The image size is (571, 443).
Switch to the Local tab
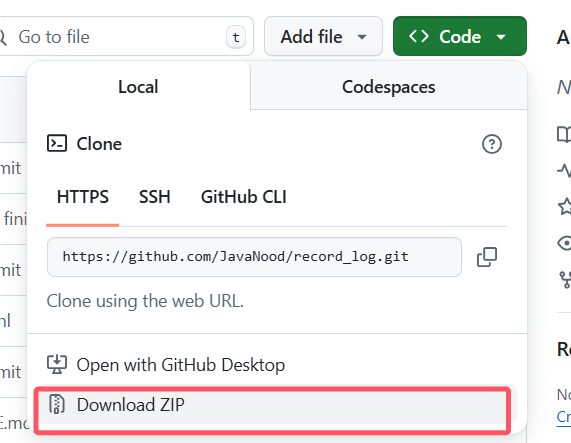point(138,87)
